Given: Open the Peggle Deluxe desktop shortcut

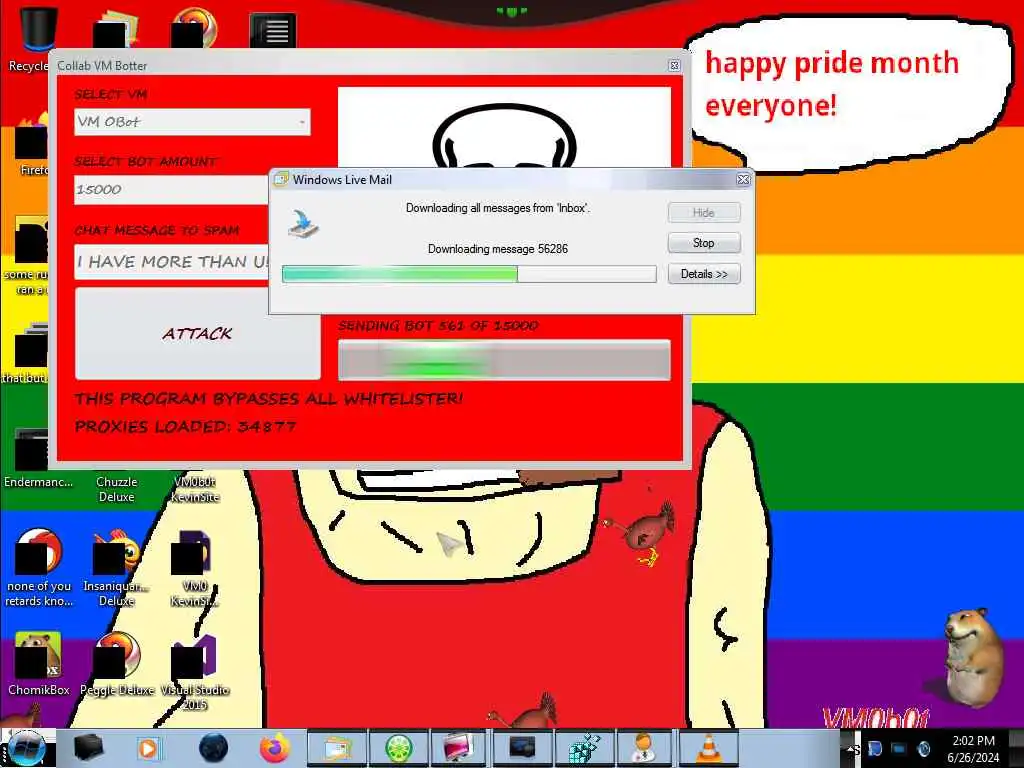Looking at the screenshot, I should (116, 664).
